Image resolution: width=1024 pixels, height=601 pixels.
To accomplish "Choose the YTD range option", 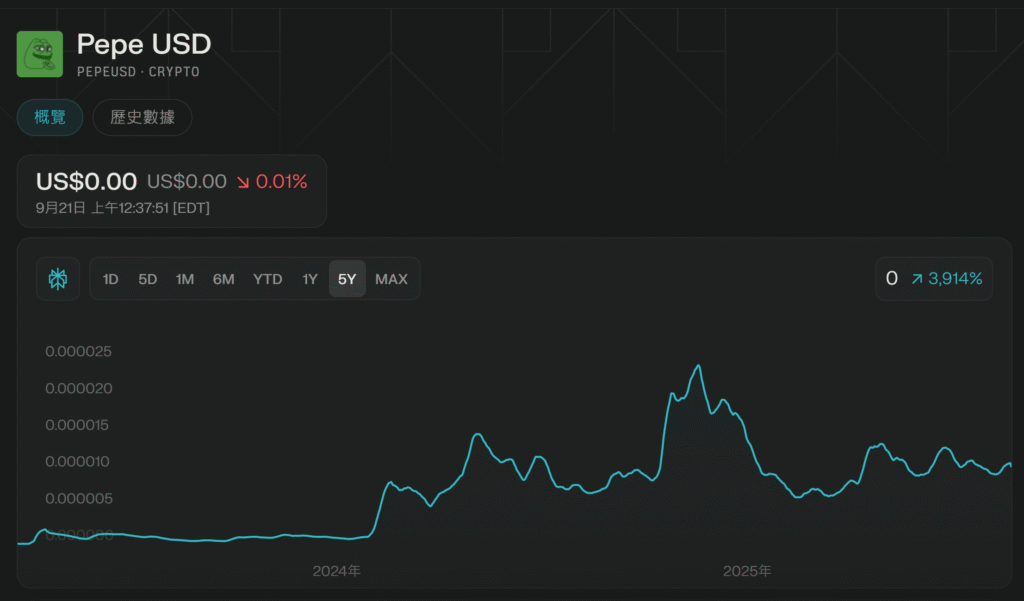I will (x=267, y=279).
